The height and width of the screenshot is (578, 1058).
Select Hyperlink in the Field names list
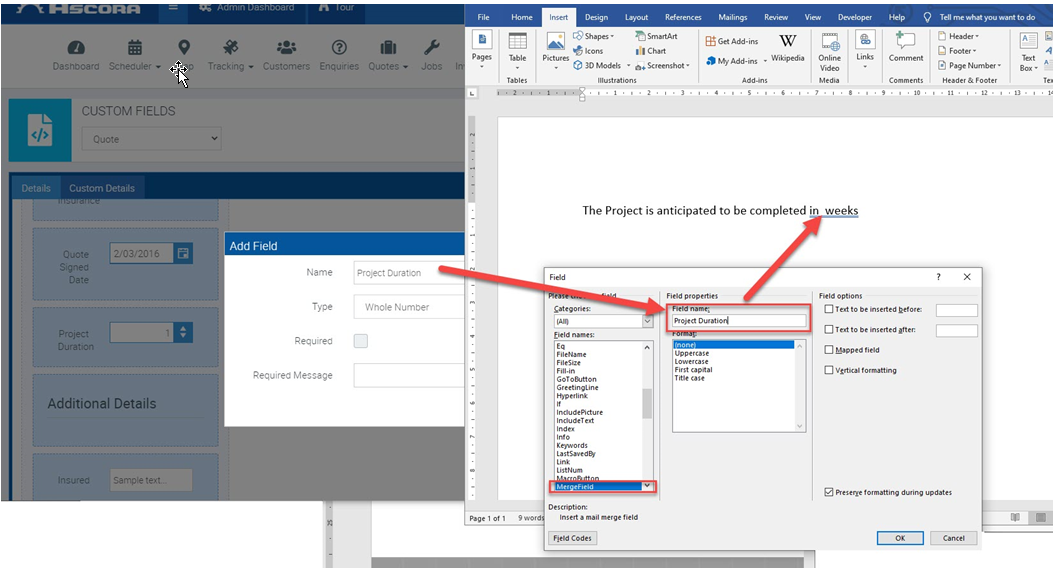point(572,396)
